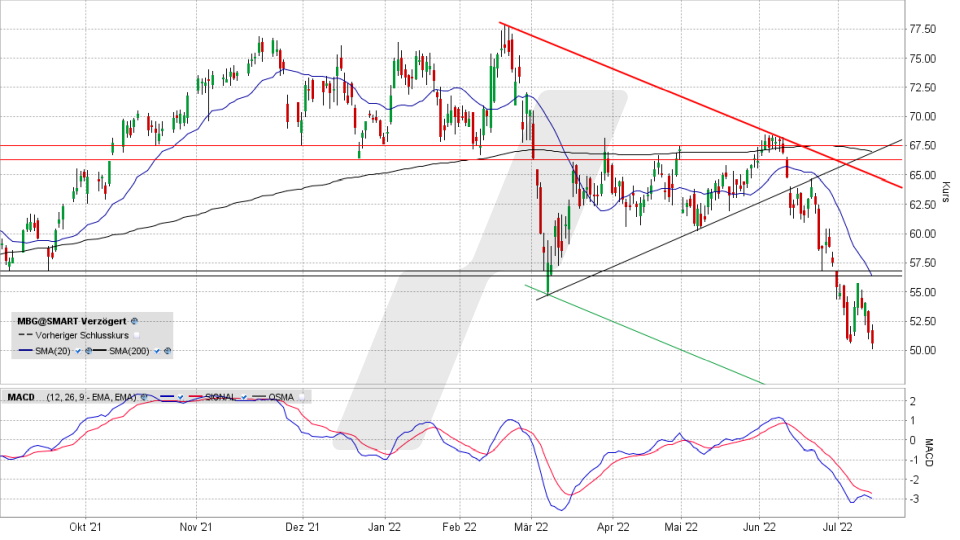Click the SMA(20) legend label
This screenshot has height=540, width=960.
click(x=53, y=351)
